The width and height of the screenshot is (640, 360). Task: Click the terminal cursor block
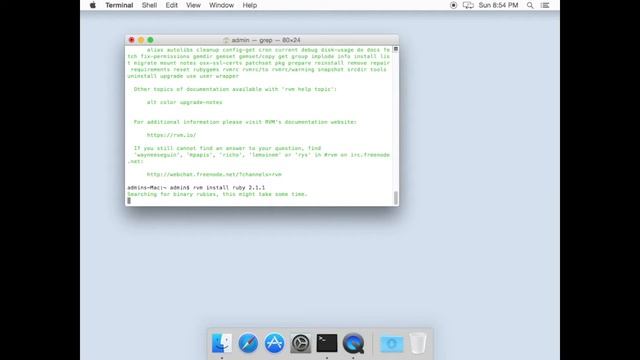(x=129, y=201)
